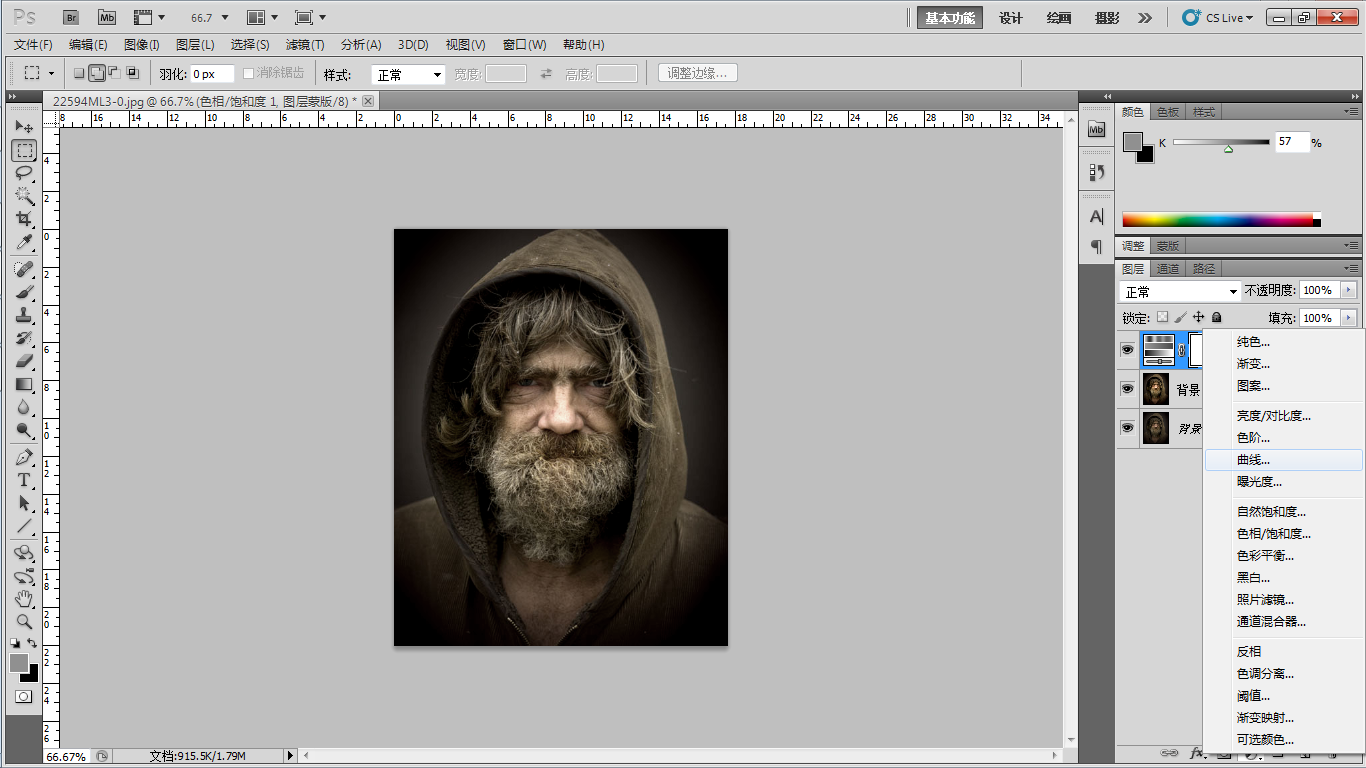1366x768 pixels.
Task: Activate the Eraser tool
Action: point(24,361)
